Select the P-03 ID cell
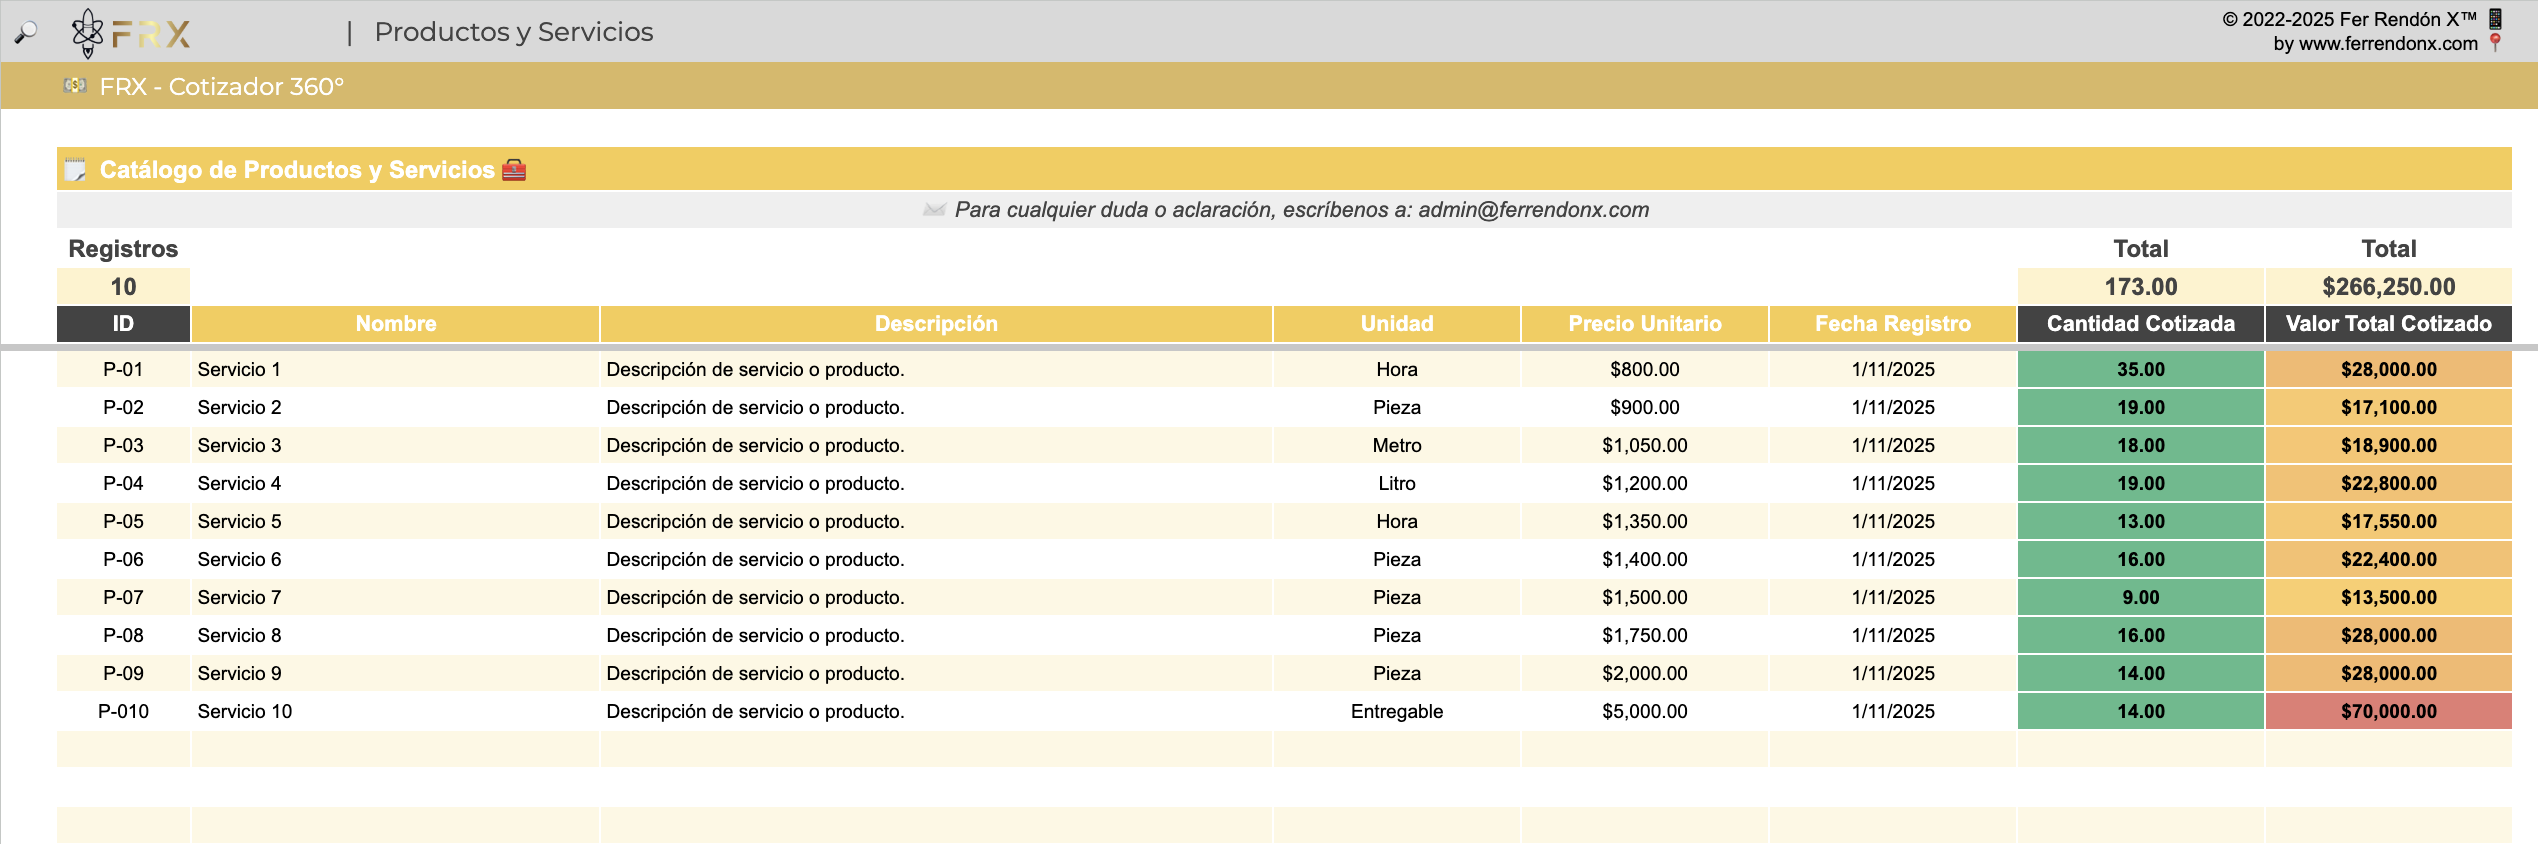 (123, 445)
